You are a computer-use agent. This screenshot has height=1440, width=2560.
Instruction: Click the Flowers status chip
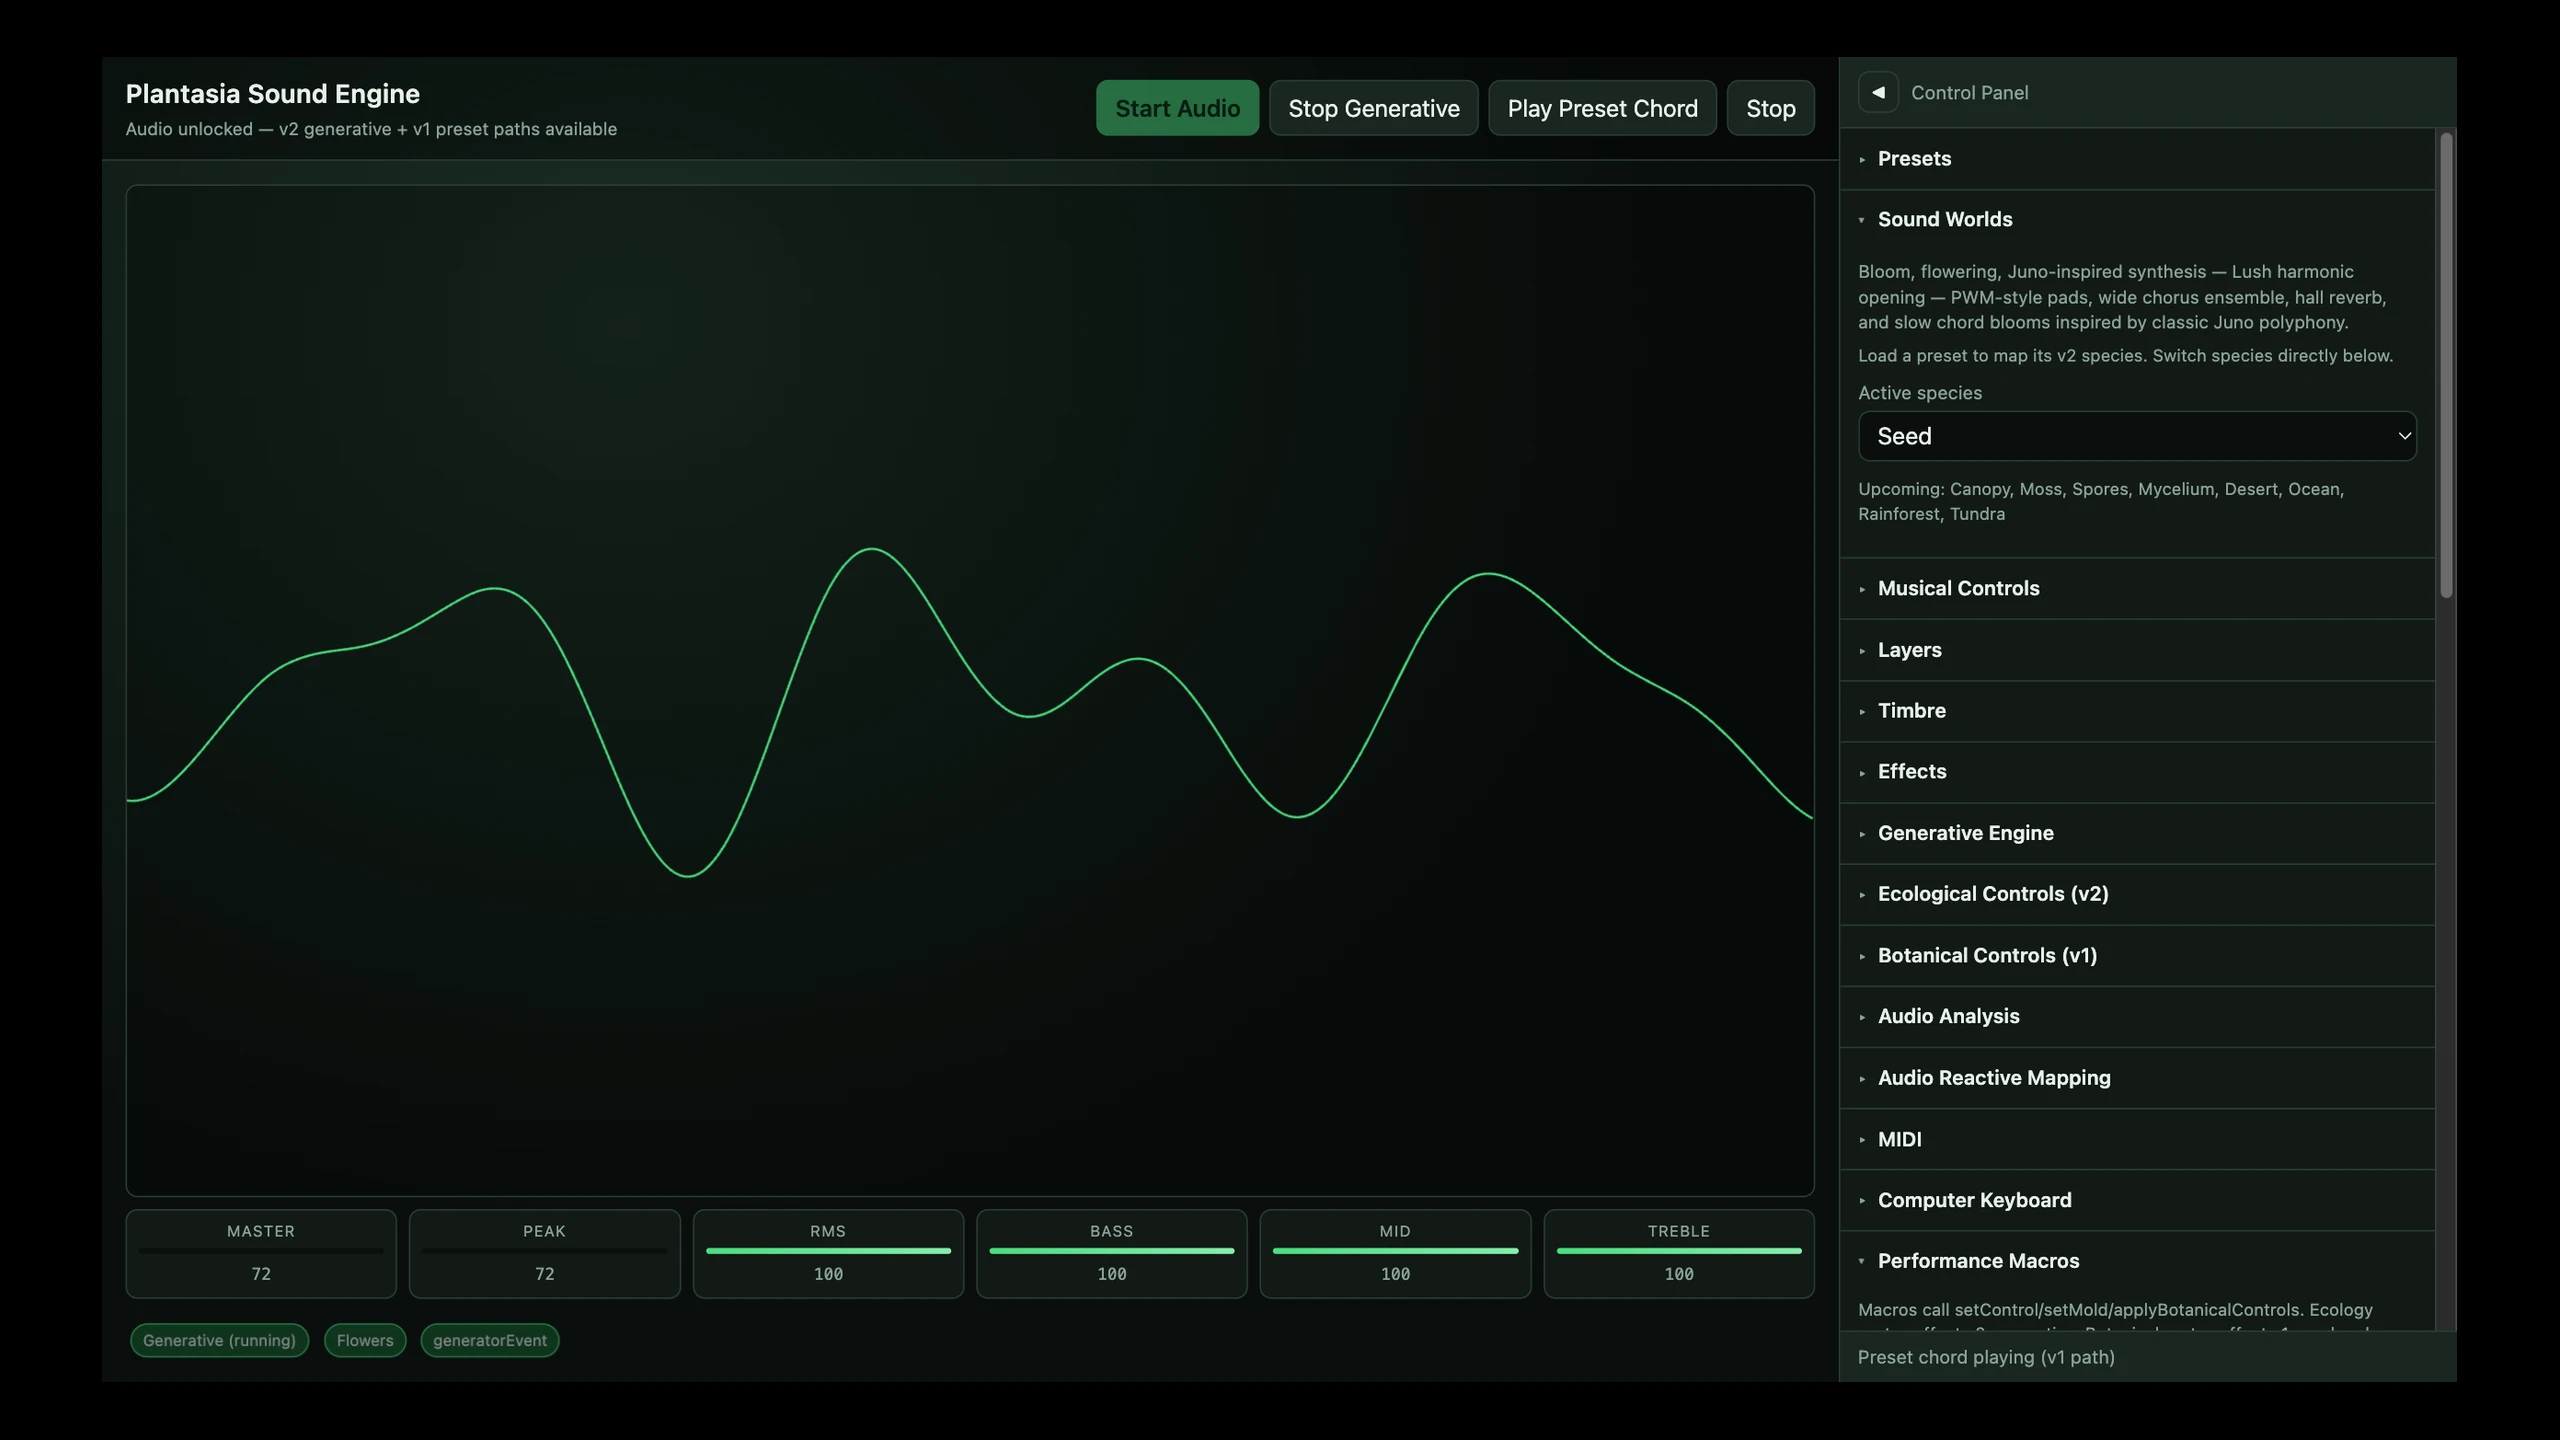point(365,1340)
